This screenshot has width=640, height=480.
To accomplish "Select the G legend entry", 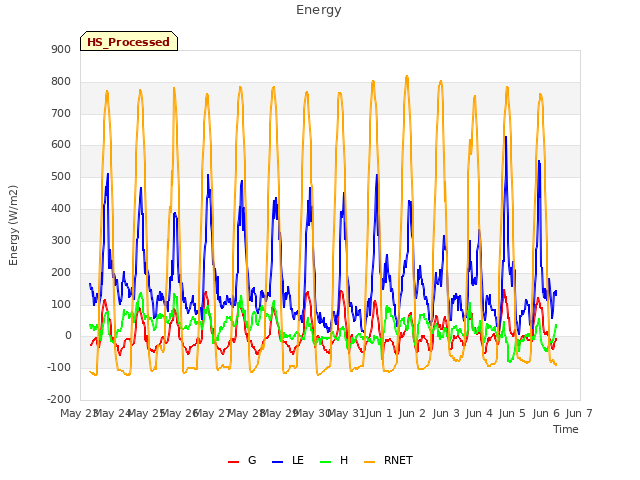I will point(242,460).
